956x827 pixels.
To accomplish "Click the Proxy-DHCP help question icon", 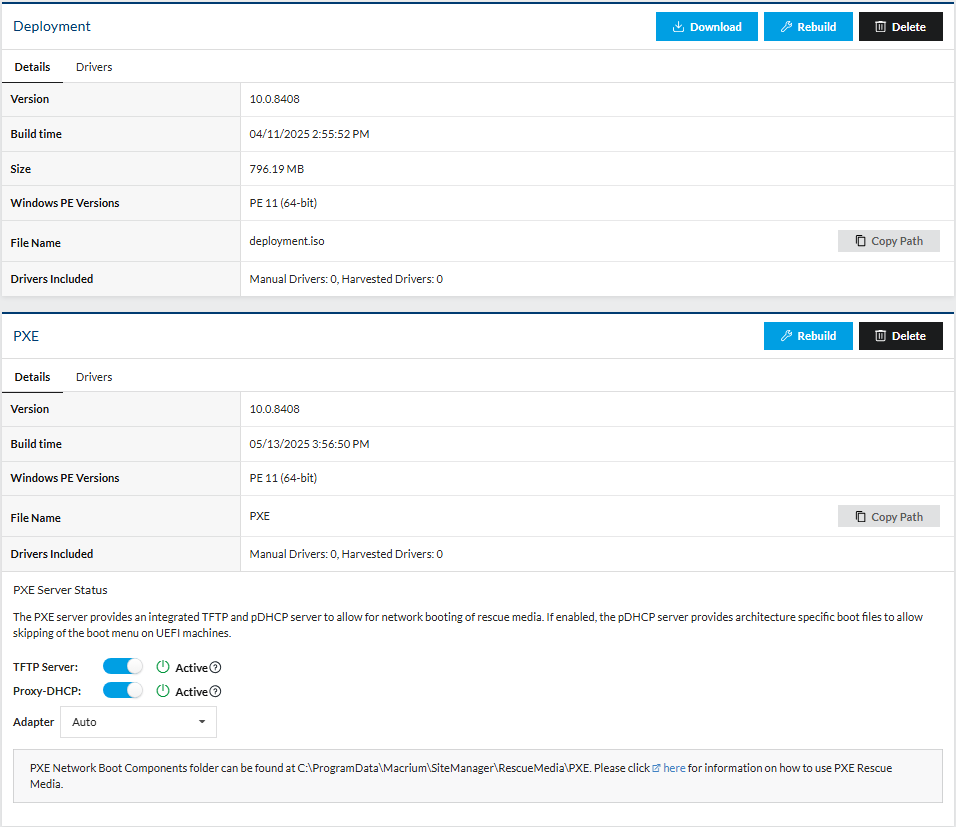I will (215, 692).
